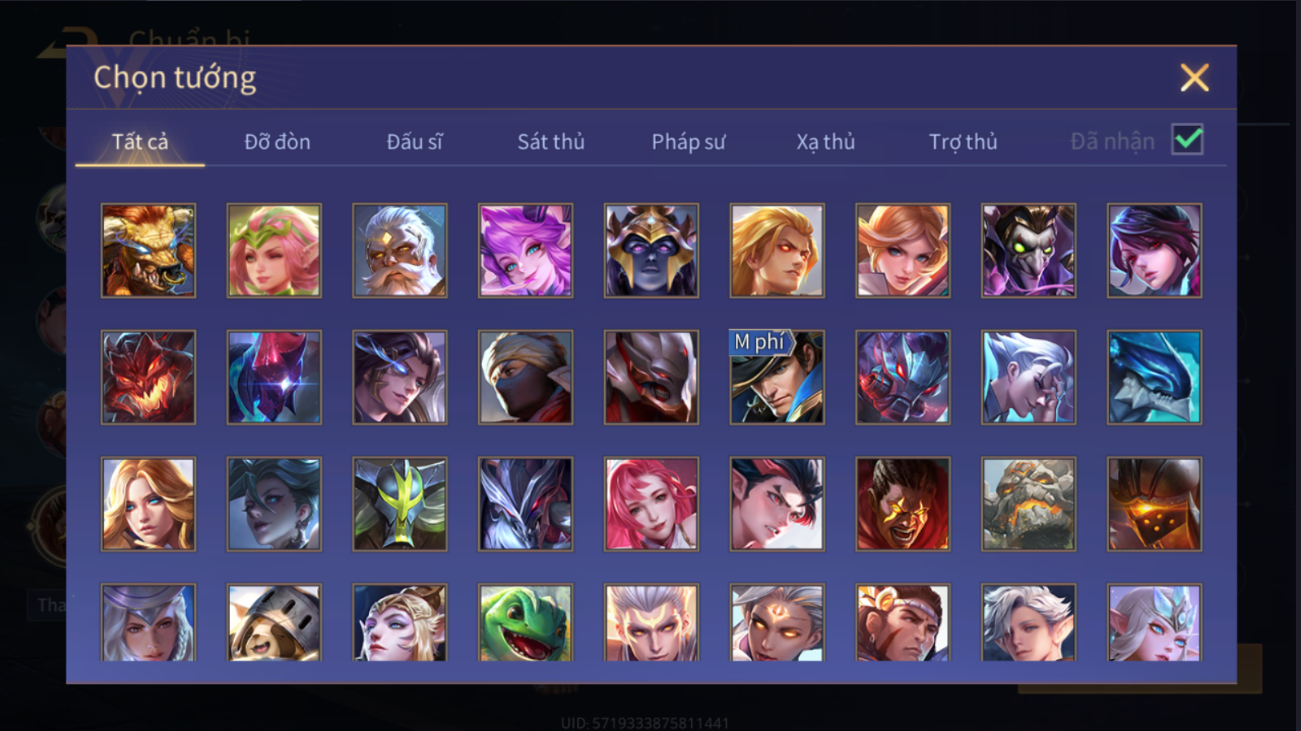Select the "Tất cả" tab
Image resolution: width=1301 pixels, height=731 pixels.
[140, 142]
